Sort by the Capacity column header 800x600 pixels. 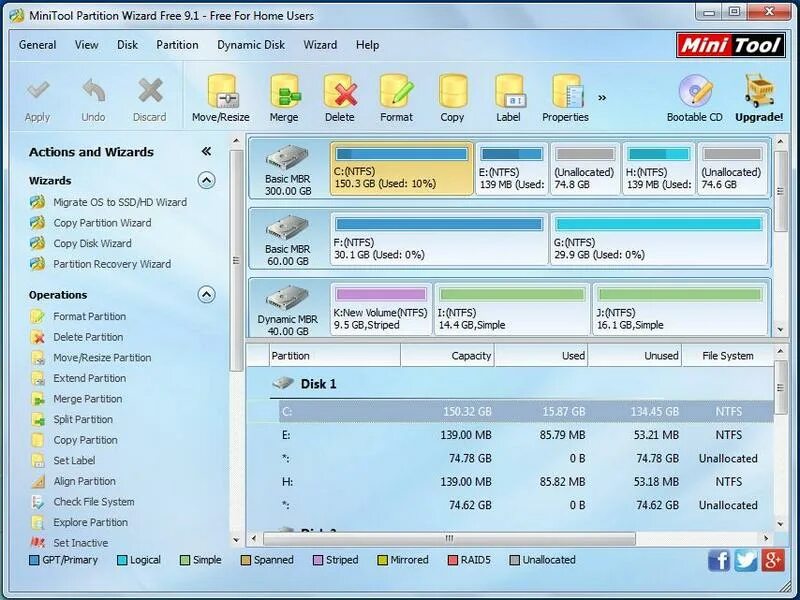(x=447, y=356)
